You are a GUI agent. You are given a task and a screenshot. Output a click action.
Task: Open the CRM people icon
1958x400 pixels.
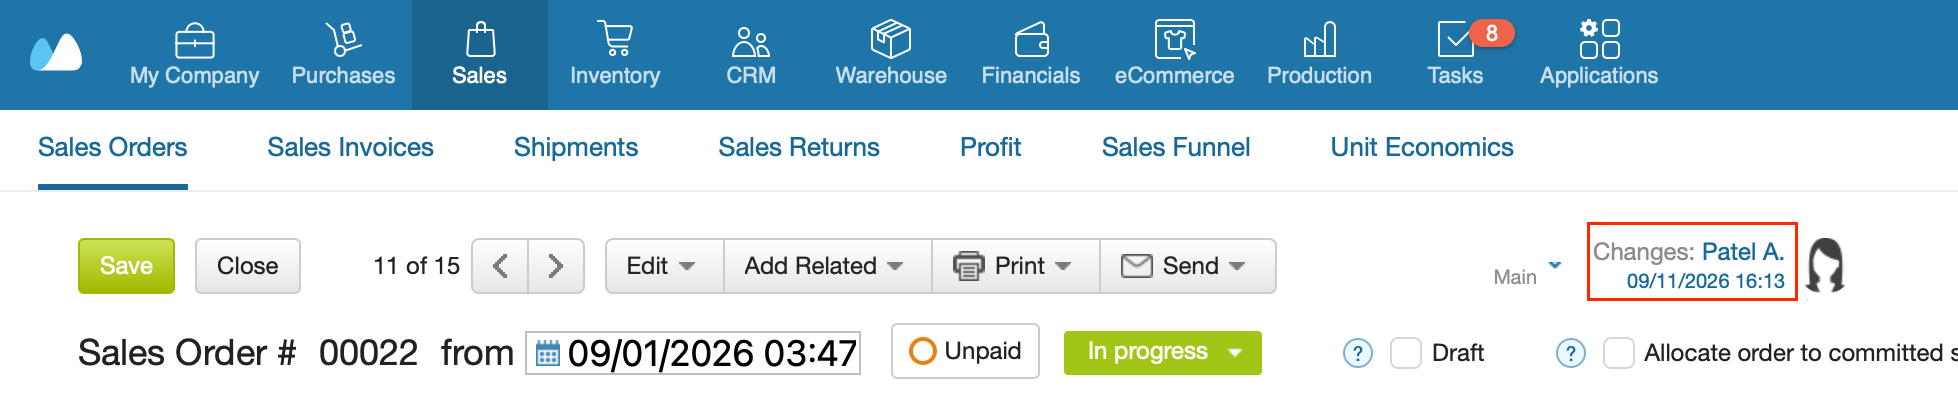click(x=751, y=41)
